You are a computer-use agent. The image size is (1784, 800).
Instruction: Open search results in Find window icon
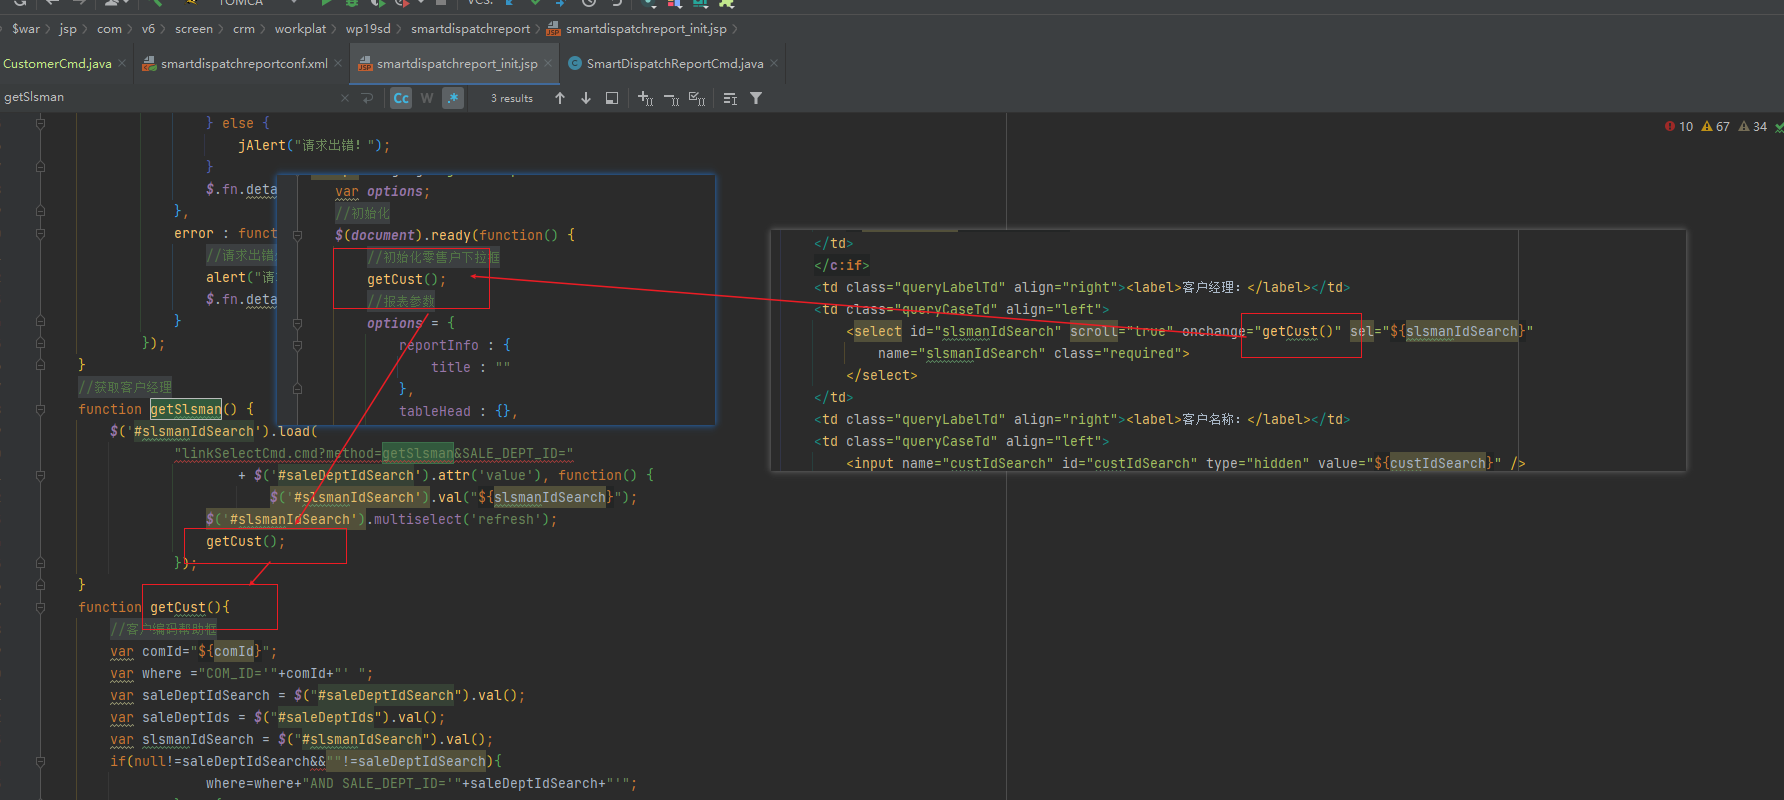(612, 98)
